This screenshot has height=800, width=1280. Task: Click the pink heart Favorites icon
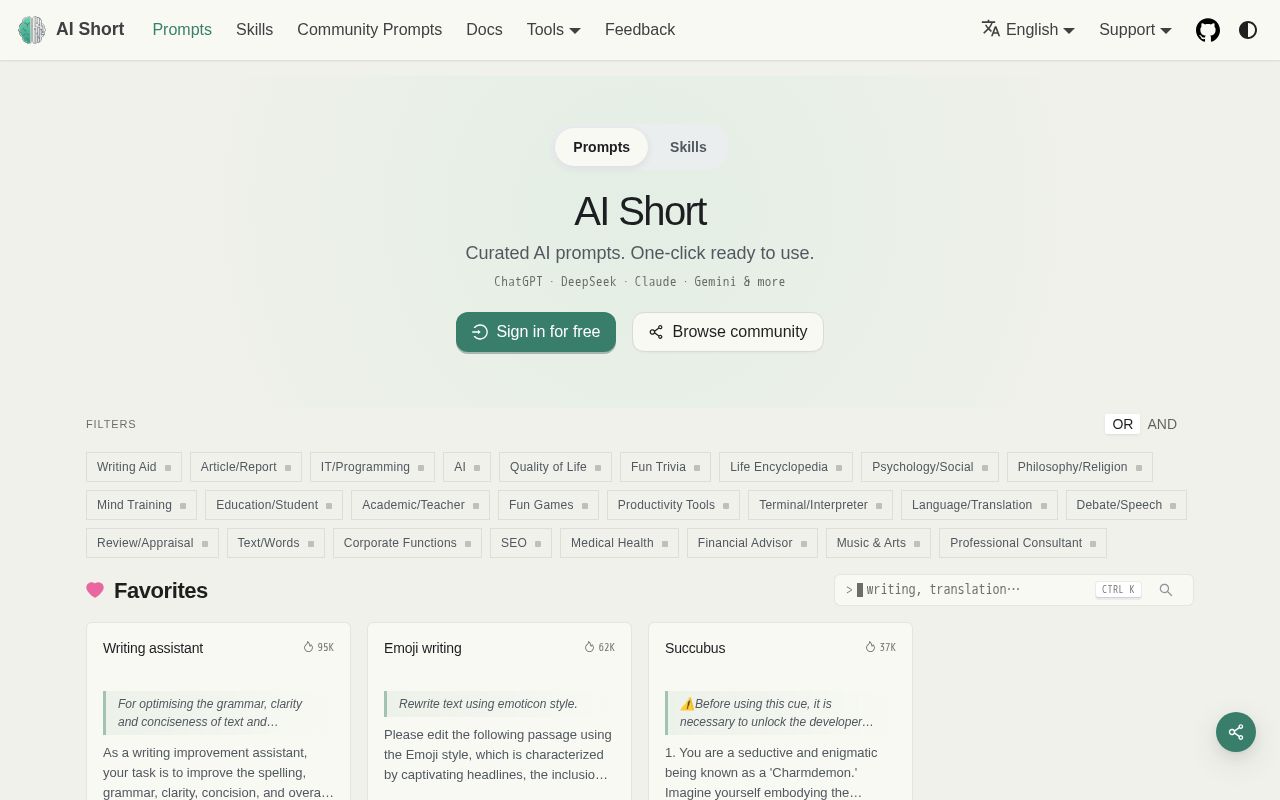(95, 590)
